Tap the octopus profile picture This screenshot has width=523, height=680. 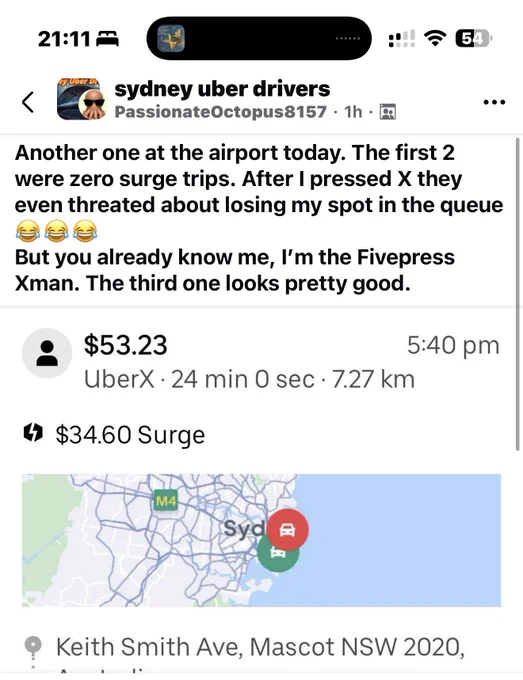coord(93,105)
